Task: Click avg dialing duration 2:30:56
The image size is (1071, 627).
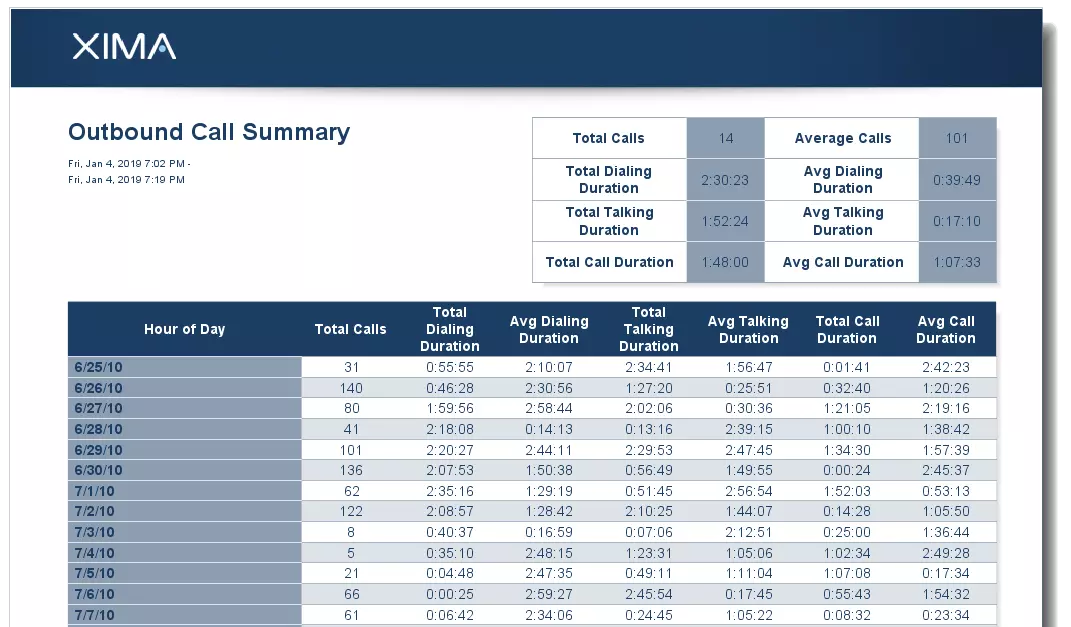Action: [x=549, y=388]
